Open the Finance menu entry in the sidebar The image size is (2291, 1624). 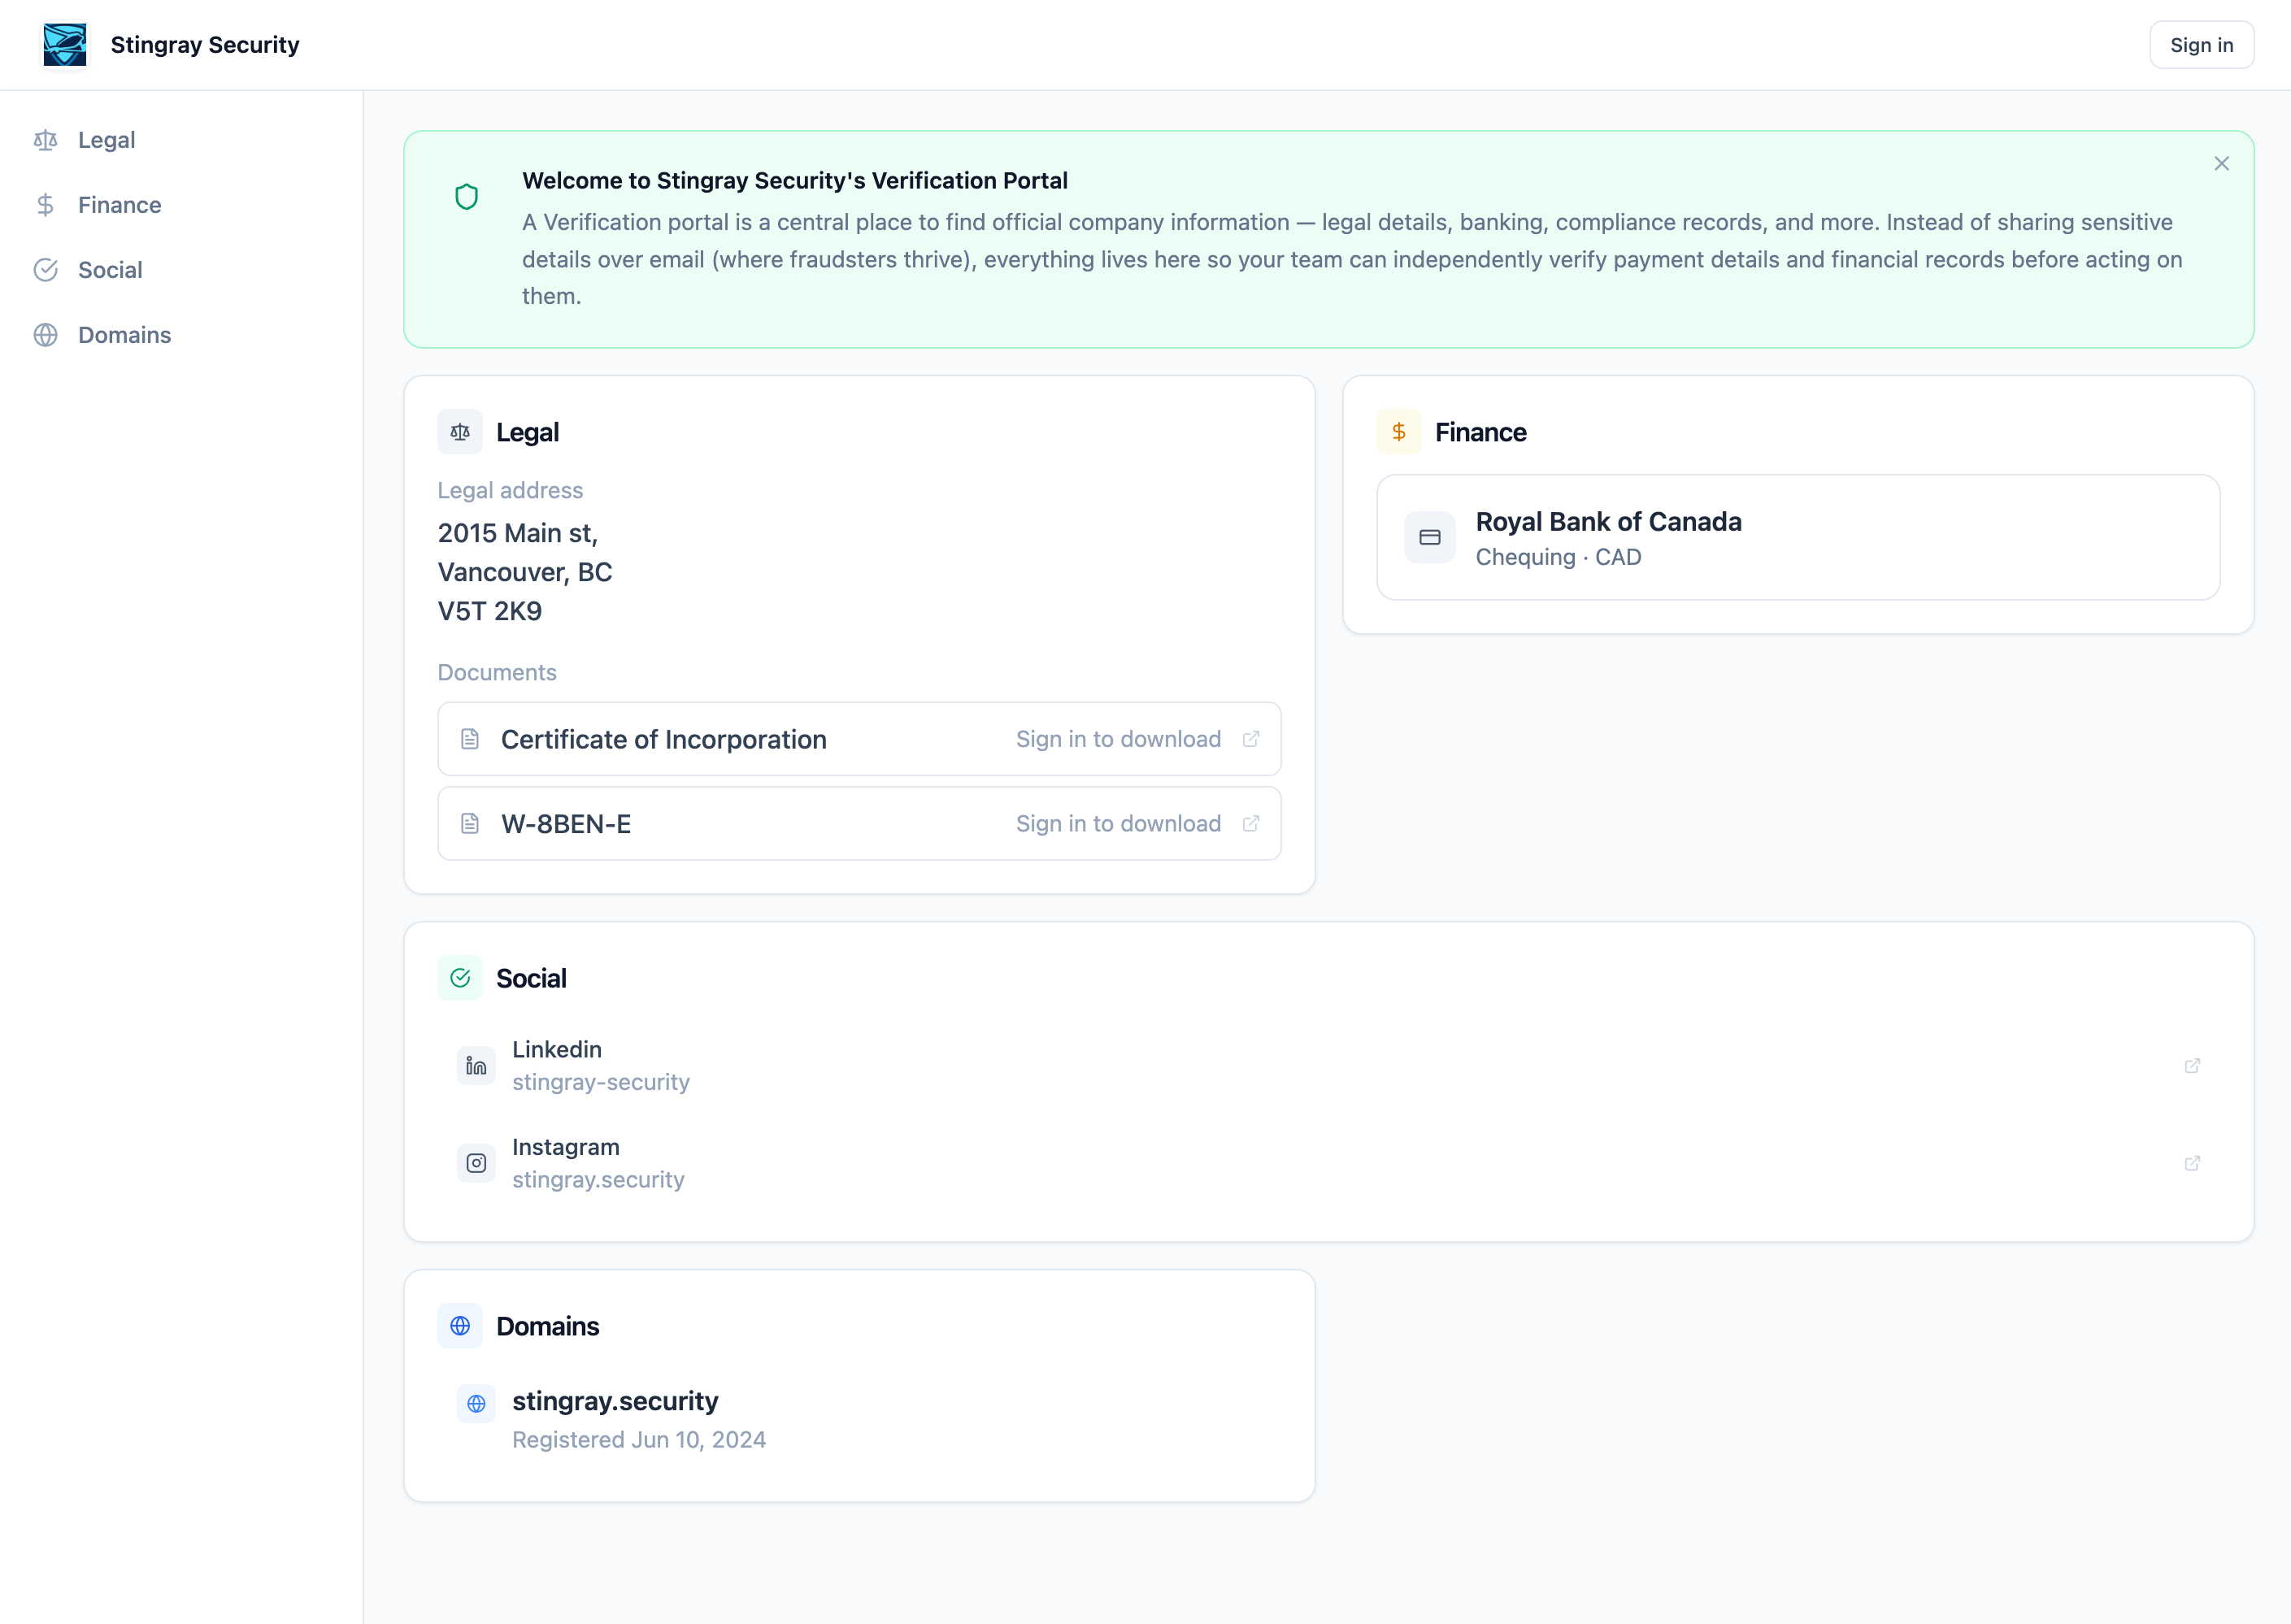click(x=119, y=205)
